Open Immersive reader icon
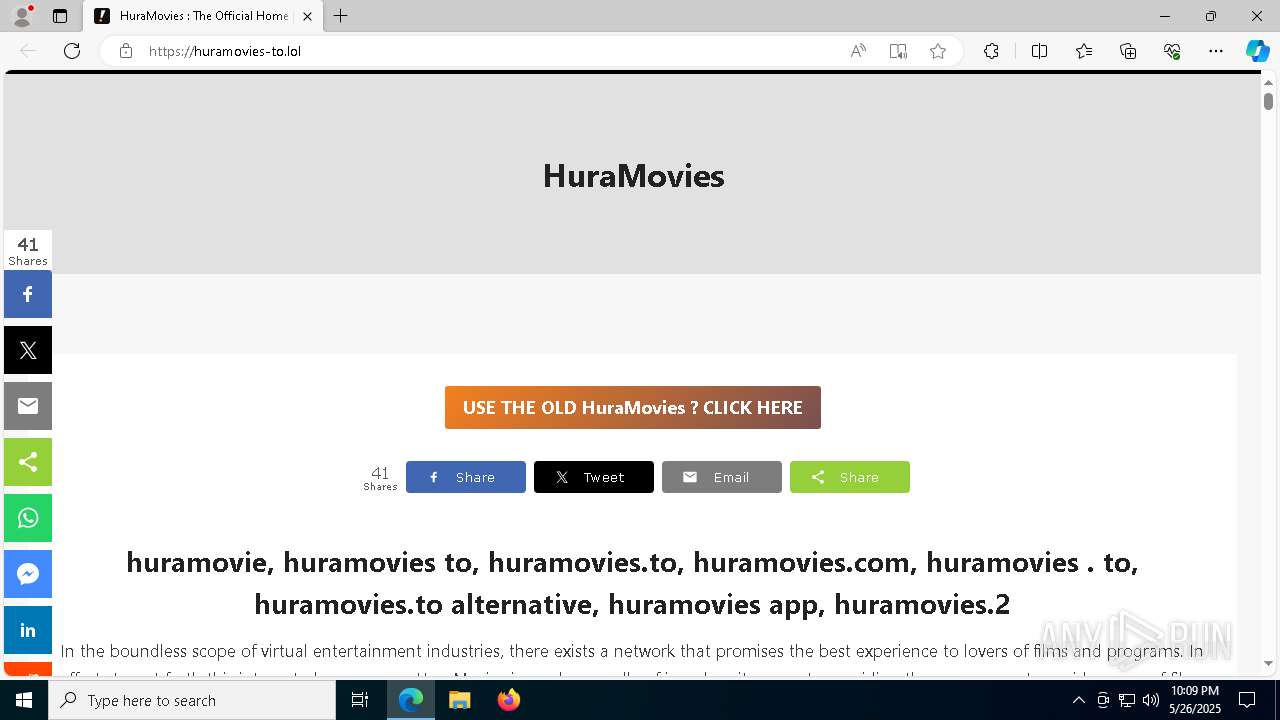The height and width of the screenshot is (720, 1280). click(x=898, y=51)
